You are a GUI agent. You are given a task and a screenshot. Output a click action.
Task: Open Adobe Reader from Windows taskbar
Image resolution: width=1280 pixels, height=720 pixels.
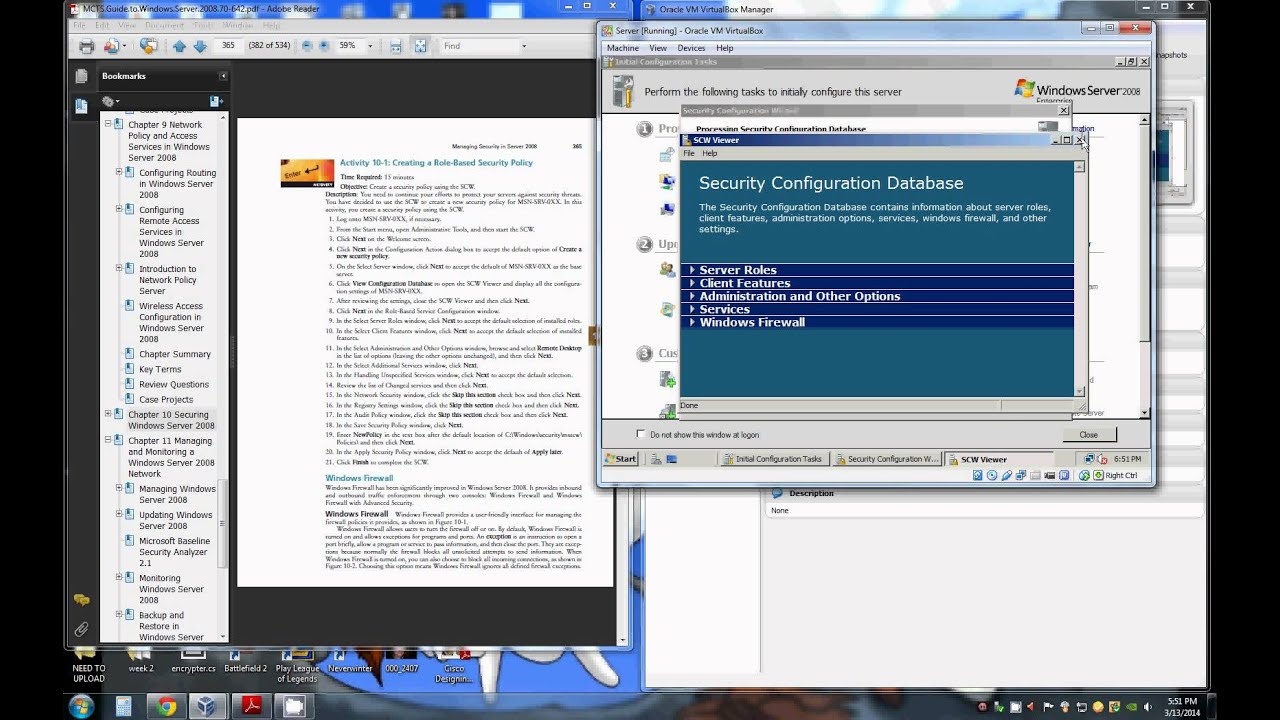click(x=251, y=706)
